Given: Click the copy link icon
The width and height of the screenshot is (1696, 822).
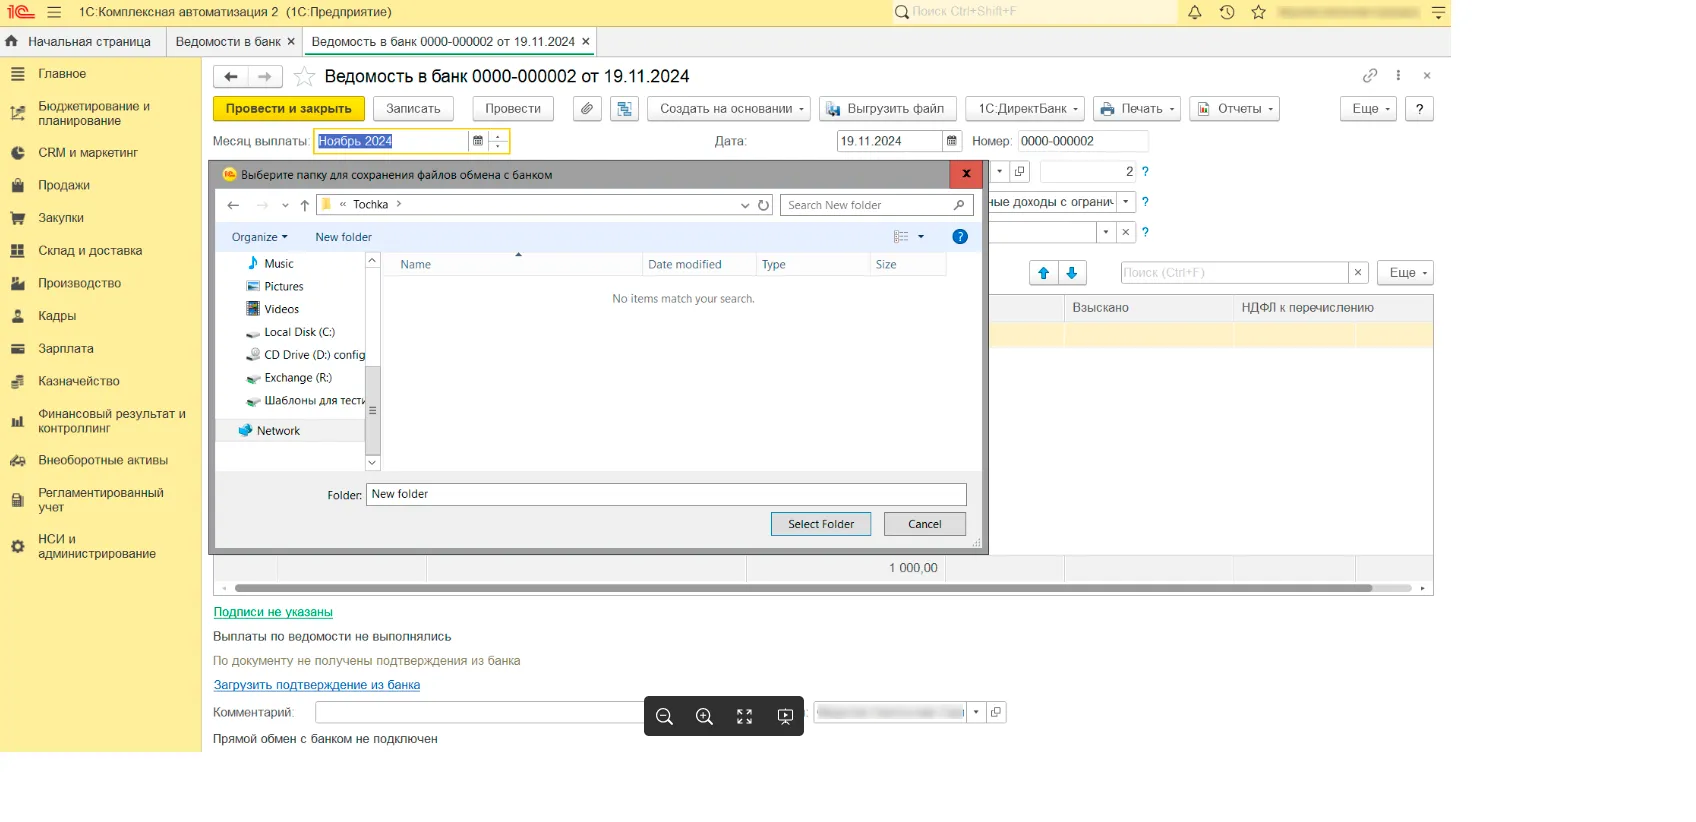Looking at the screenshot, I should pyautogui.click(x=1369, y=76).
